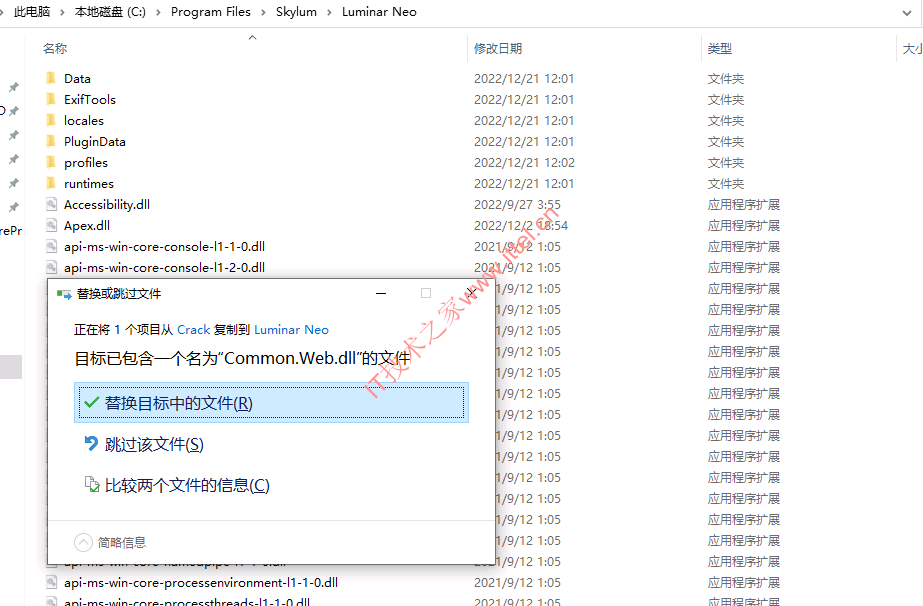Screen dimensions: 923x606
Task: Select api-ms-win-core-console-l1-1-0.dll file name
Action: click(164, 246)
